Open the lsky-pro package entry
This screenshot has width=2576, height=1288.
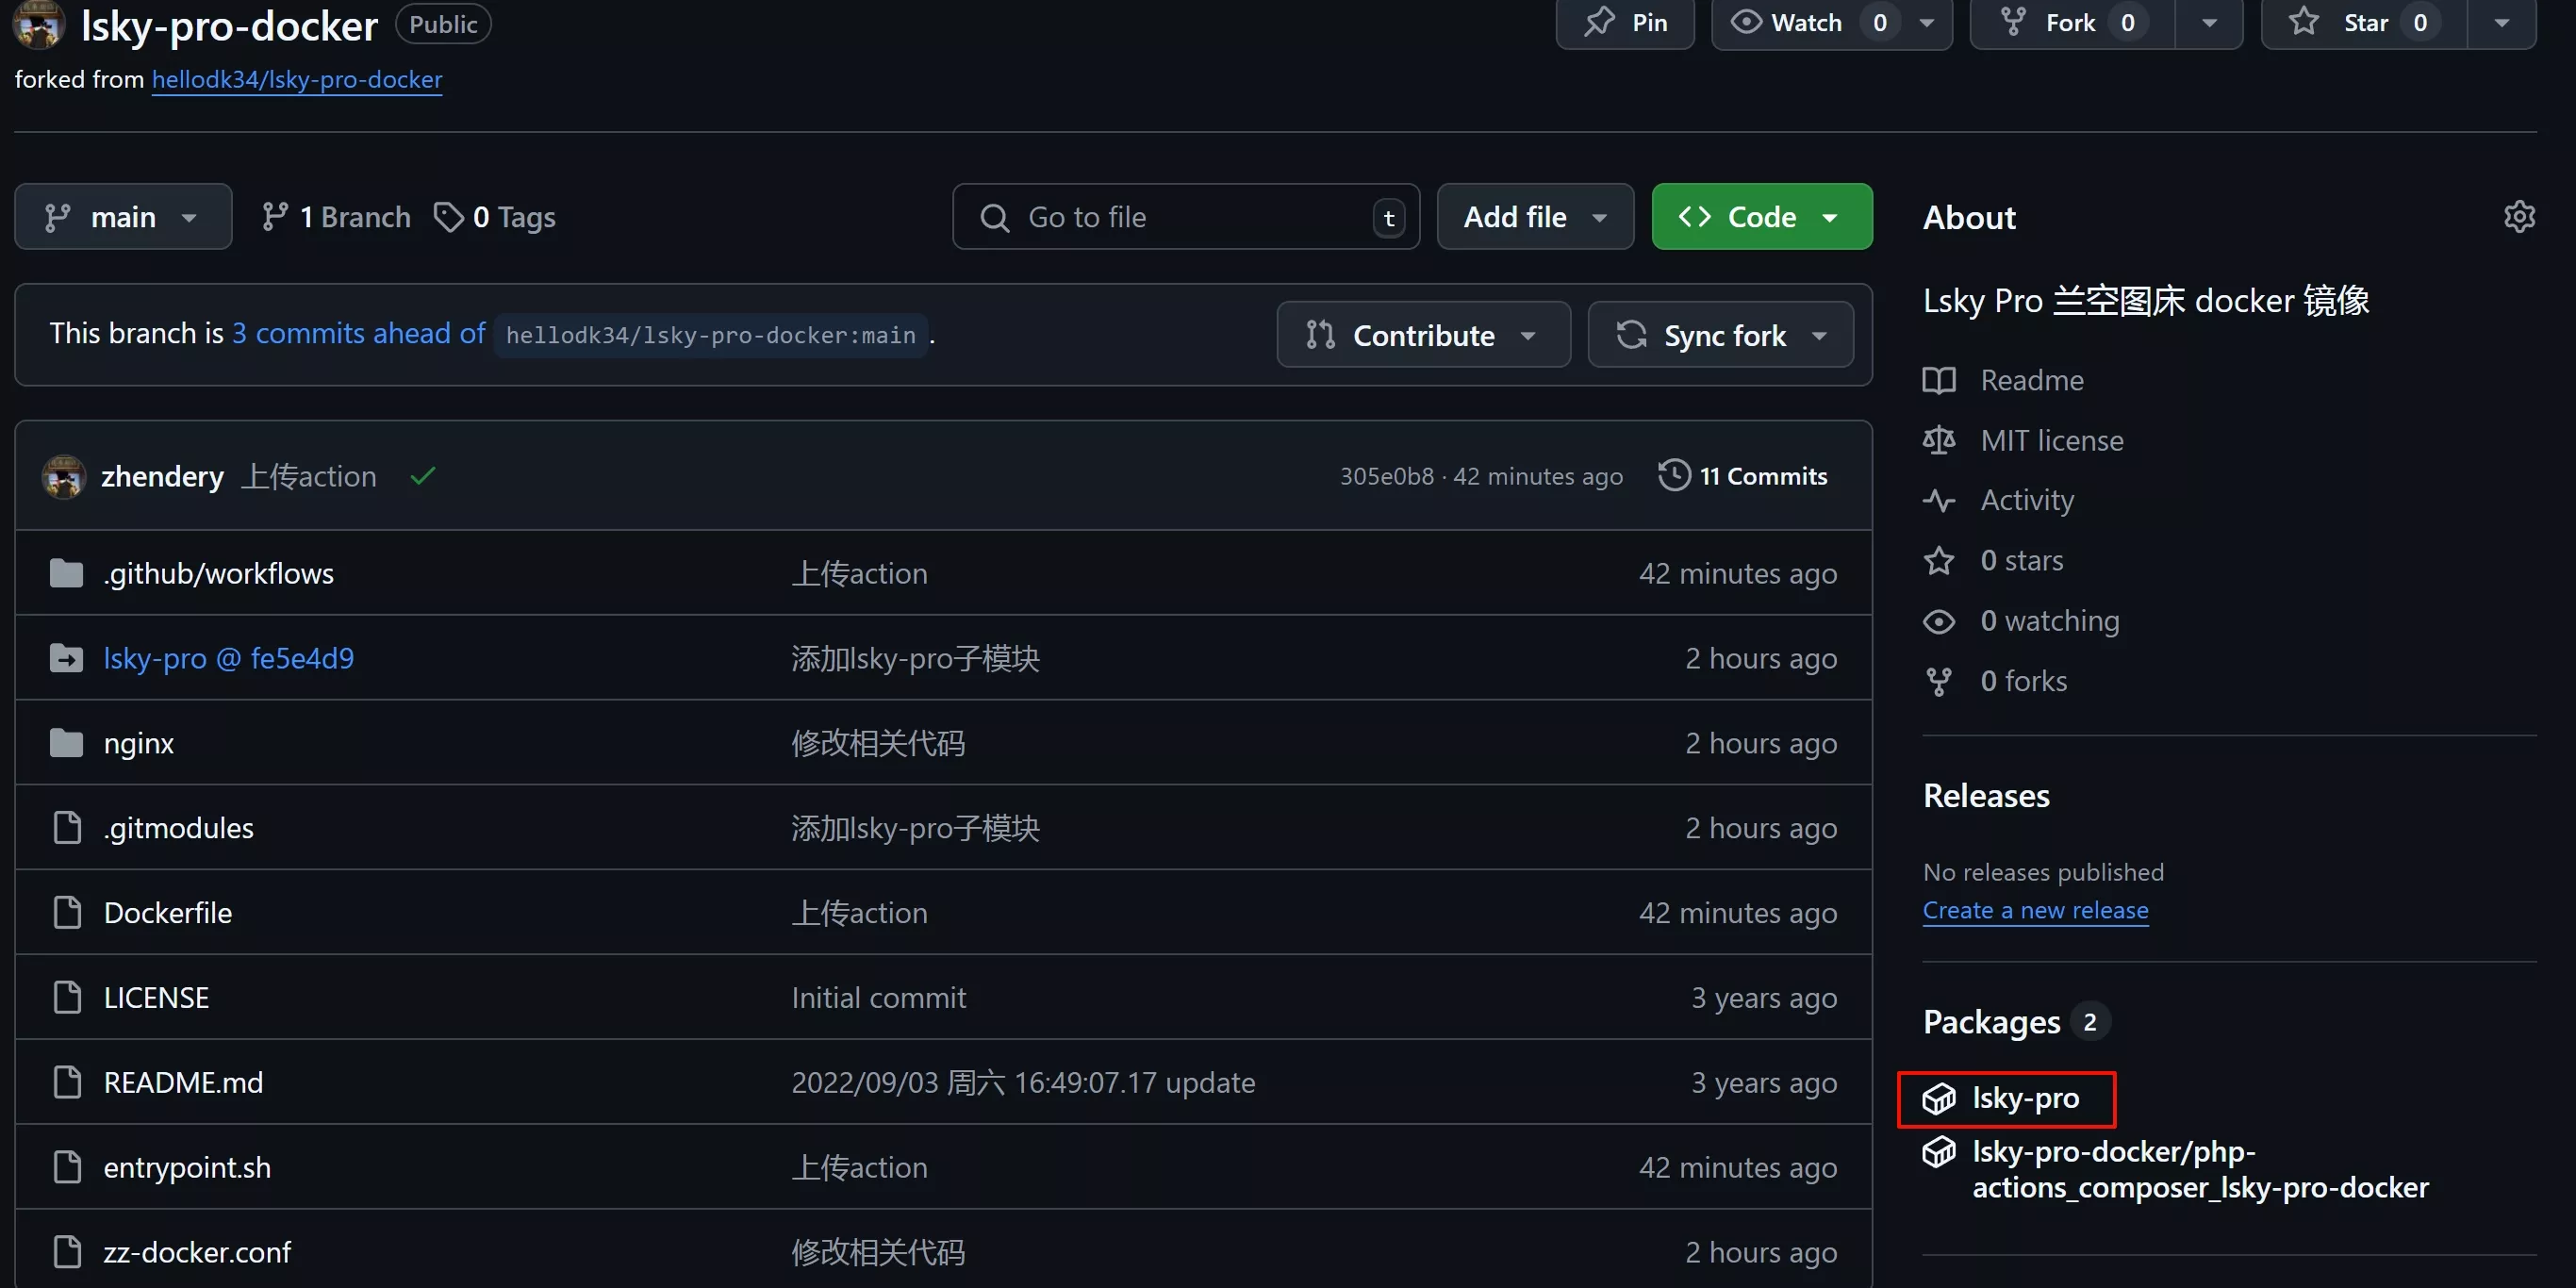tap(2025, 1098)
